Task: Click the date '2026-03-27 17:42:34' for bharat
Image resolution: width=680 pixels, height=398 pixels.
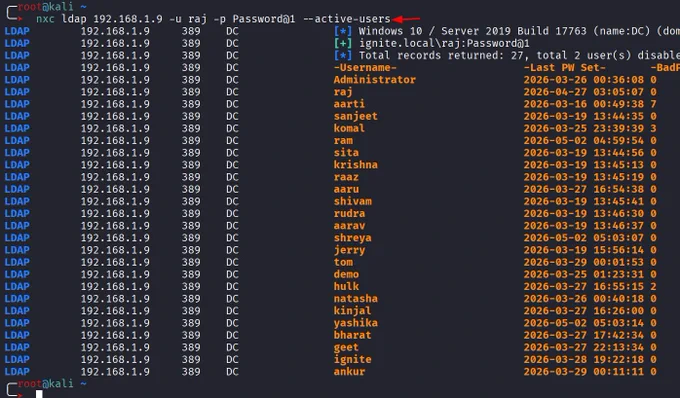Action: (x=583, y=335)
